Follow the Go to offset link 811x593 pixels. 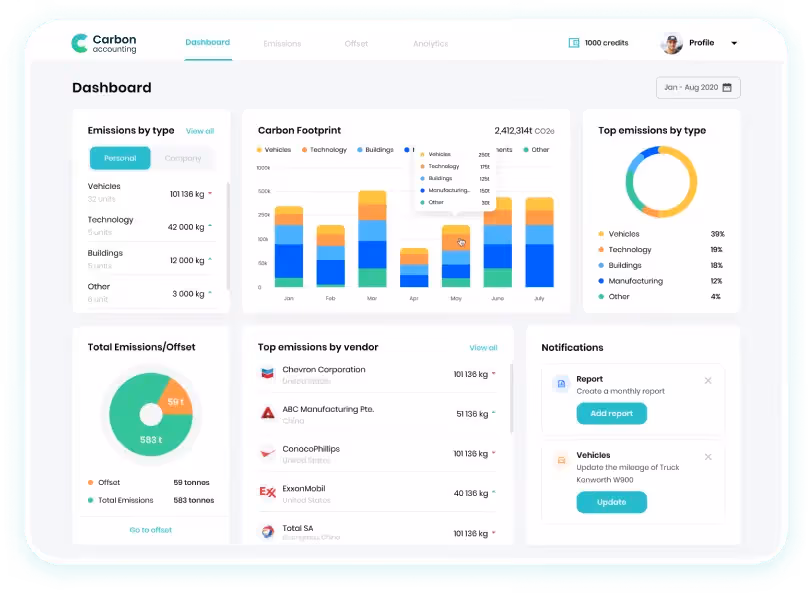point(151,530)
